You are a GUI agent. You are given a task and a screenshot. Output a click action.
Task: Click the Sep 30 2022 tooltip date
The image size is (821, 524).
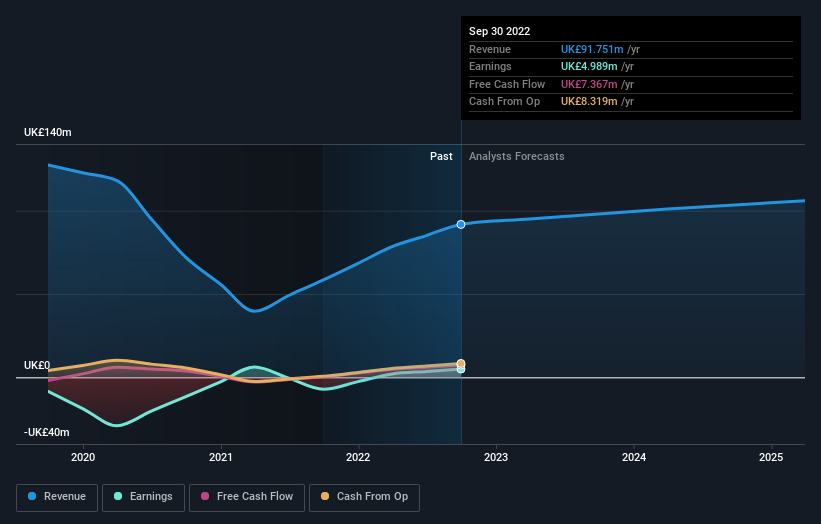[x=500, y=31]
